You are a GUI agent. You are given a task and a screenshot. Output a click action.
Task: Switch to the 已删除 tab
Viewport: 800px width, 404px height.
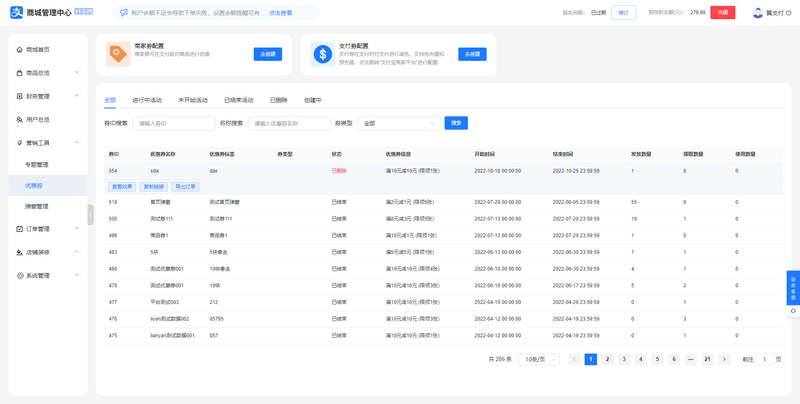pos(279,100)
